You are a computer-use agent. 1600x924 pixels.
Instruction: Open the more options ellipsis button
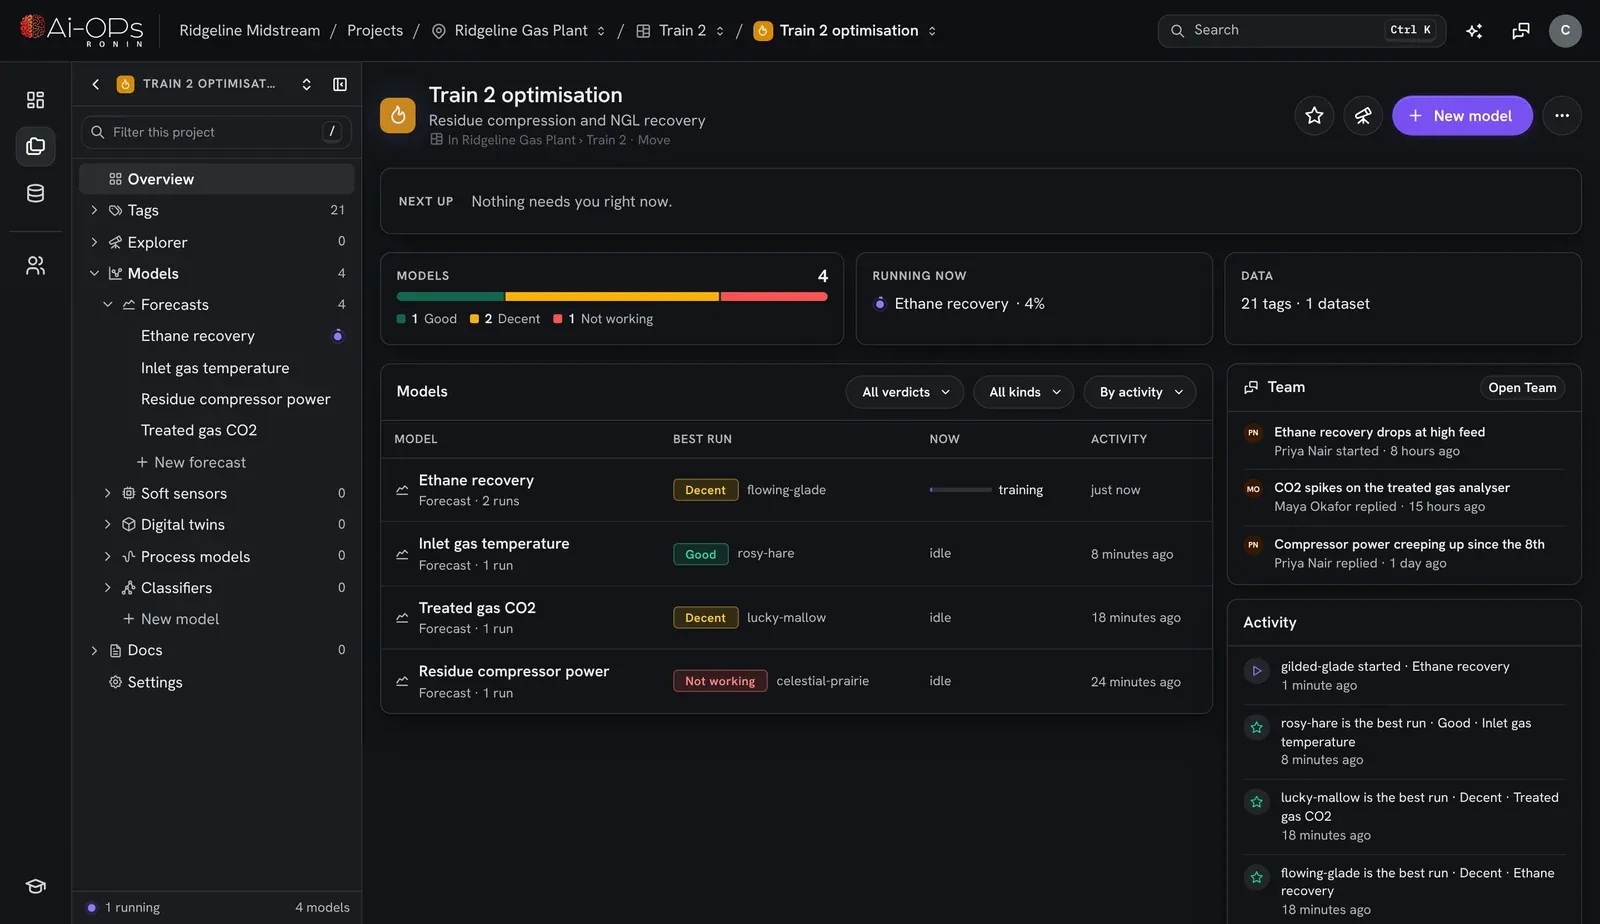tap(1562, 116)
